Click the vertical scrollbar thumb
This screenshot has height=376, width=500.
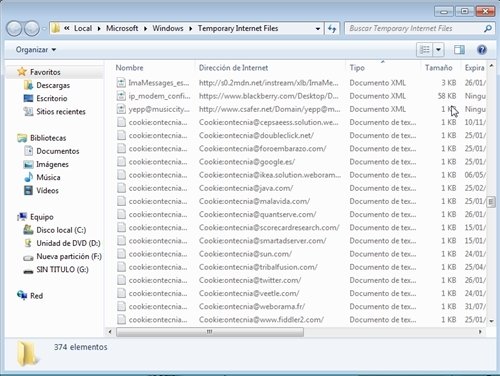(491, 202)
